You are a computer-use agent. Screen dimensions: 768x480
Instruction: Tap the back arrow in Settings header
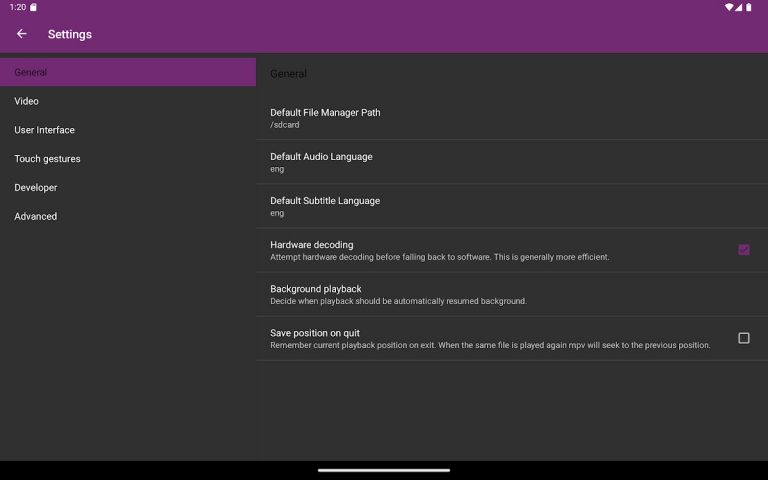(x=22, y=34)
